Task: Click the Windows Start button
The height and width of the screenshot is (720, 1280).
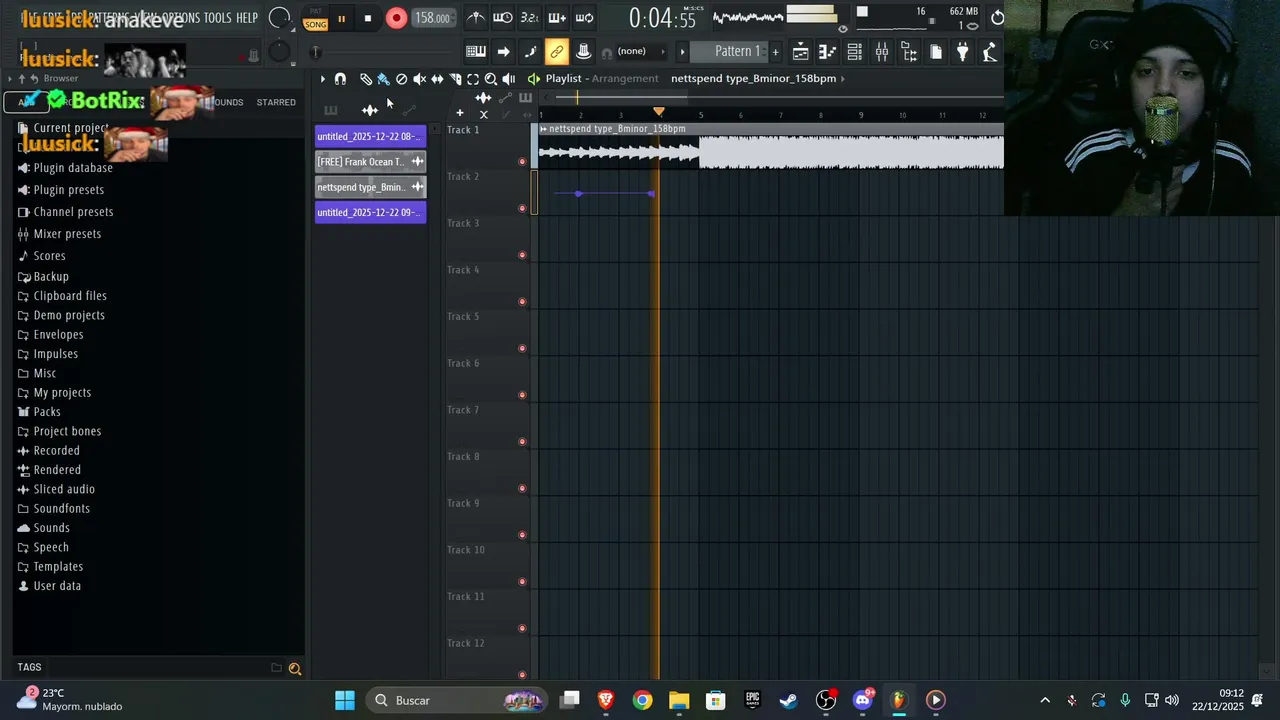Action: click(345, 700)
